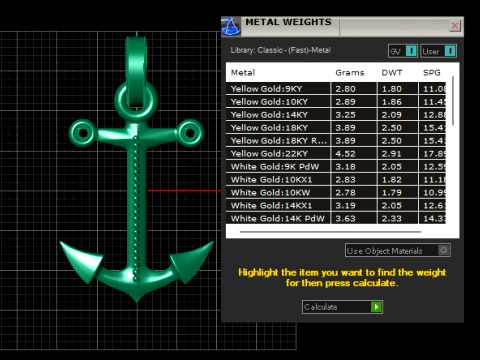Viewport: 480px width, 360px height.
Task: Click the Grams column header
Action: (350, 73)
